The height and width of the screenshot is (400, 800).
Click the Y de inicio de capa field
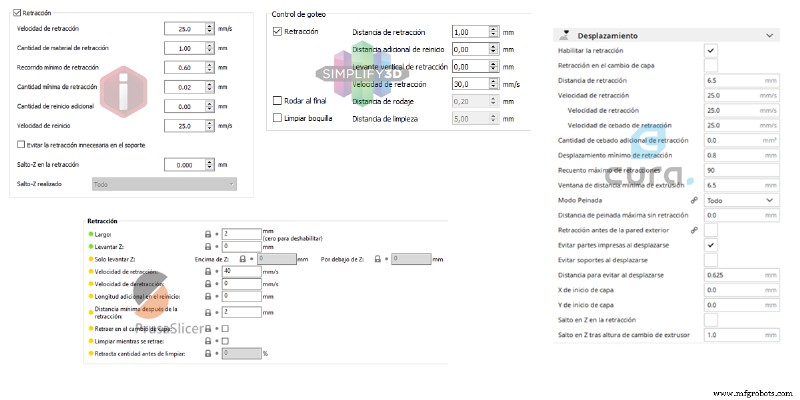coord(742,305)
